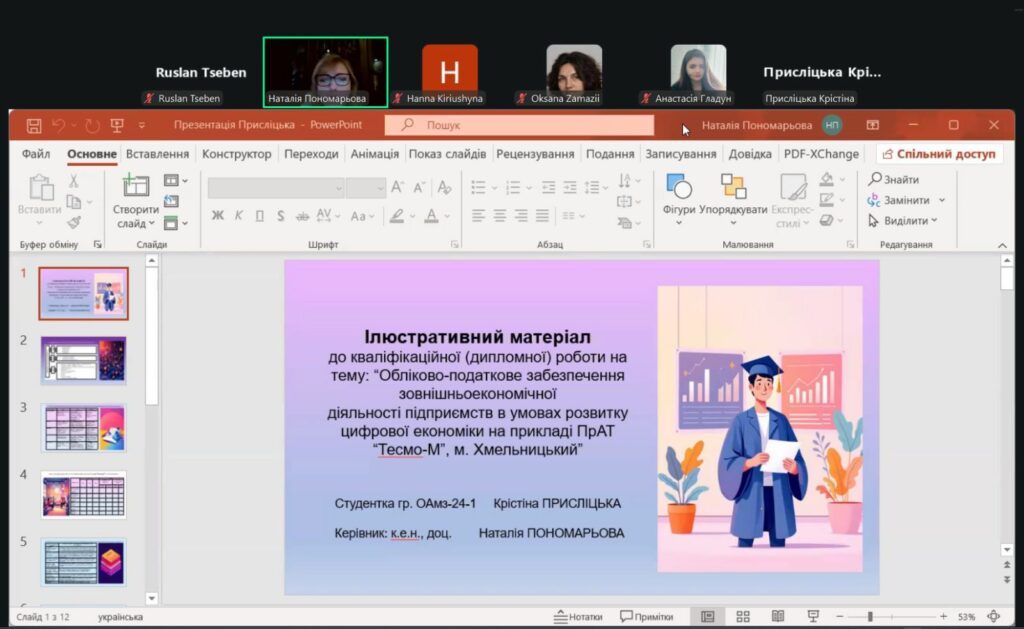Toggle Notes (Нотатки) pane
The height and width of the screenshot is (629, 1024).
578,616
